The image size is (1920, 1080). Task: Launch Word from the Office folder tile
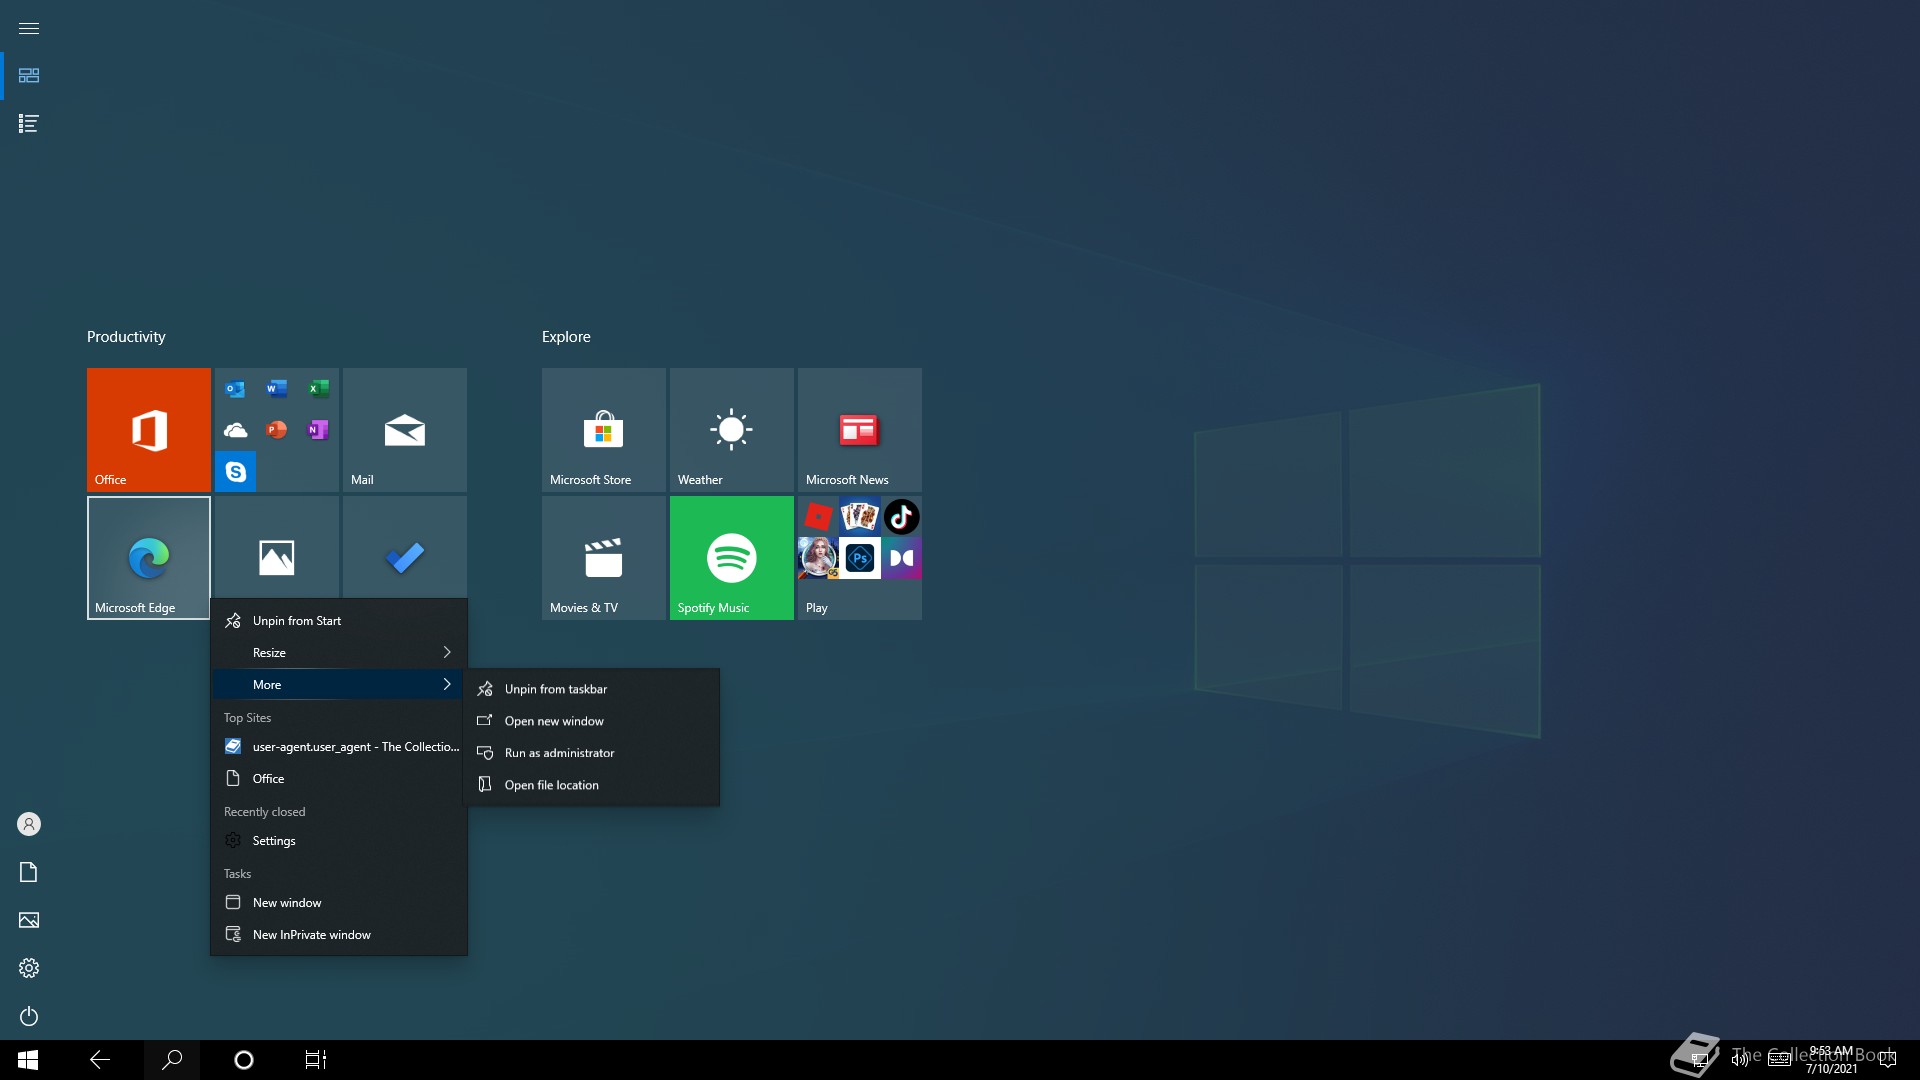click(277, 389)
